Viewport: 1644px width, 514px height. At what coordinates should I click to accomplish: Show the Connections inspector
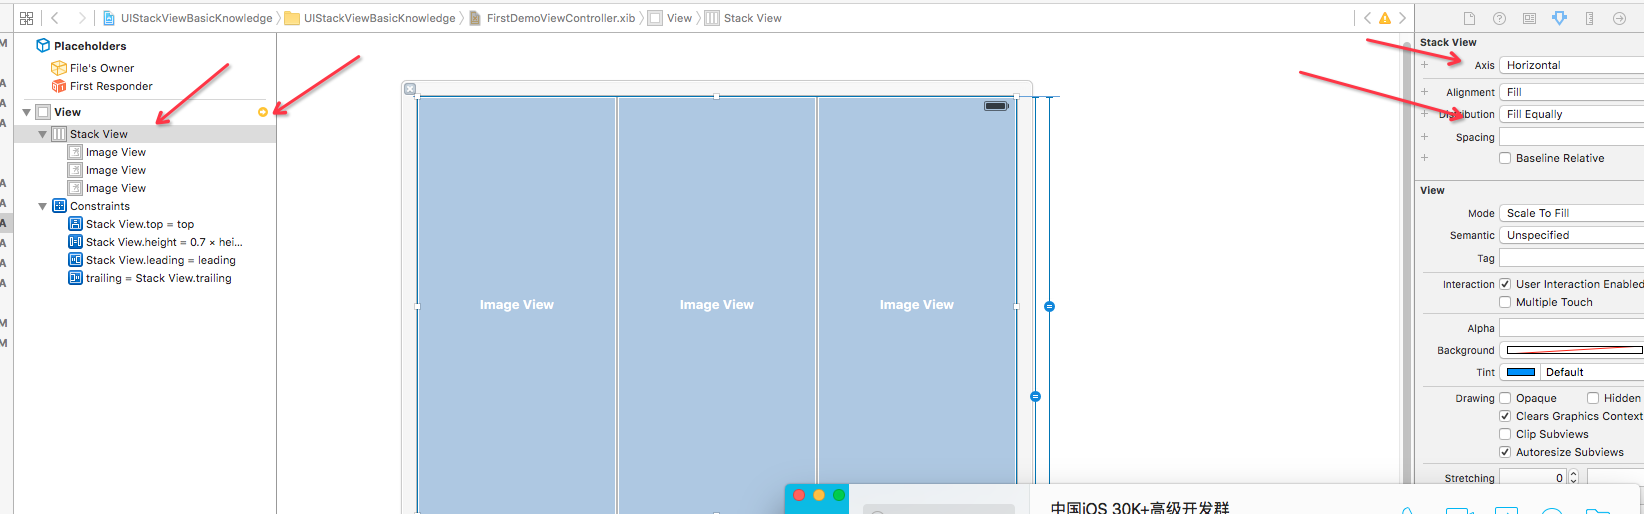(x=1619, y=18)
